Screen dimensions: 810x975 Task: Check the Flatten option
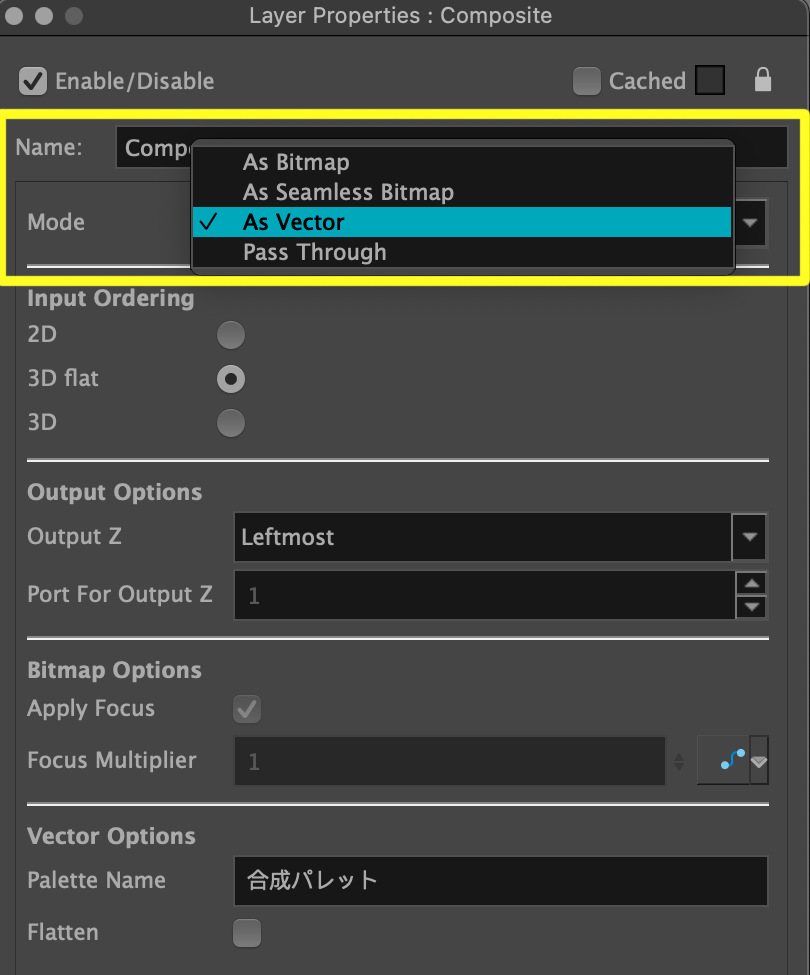(246, 933)
